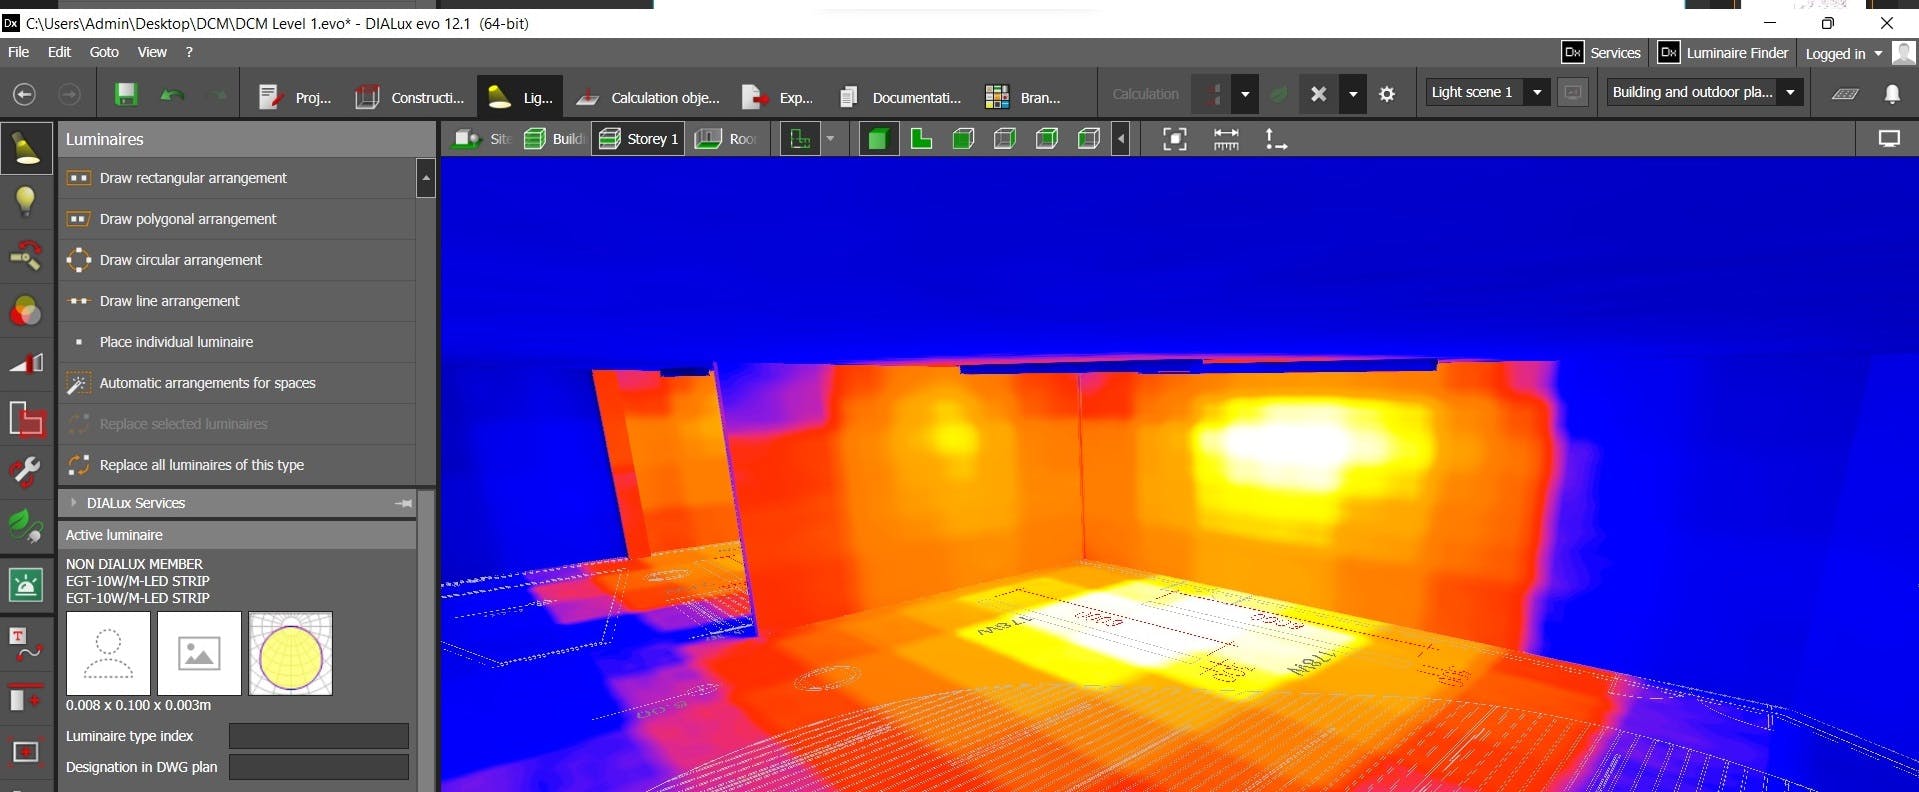Screen dimensions: 1919x792
Task: Click the Designation in DWG plan field
Action: [319, 767]
